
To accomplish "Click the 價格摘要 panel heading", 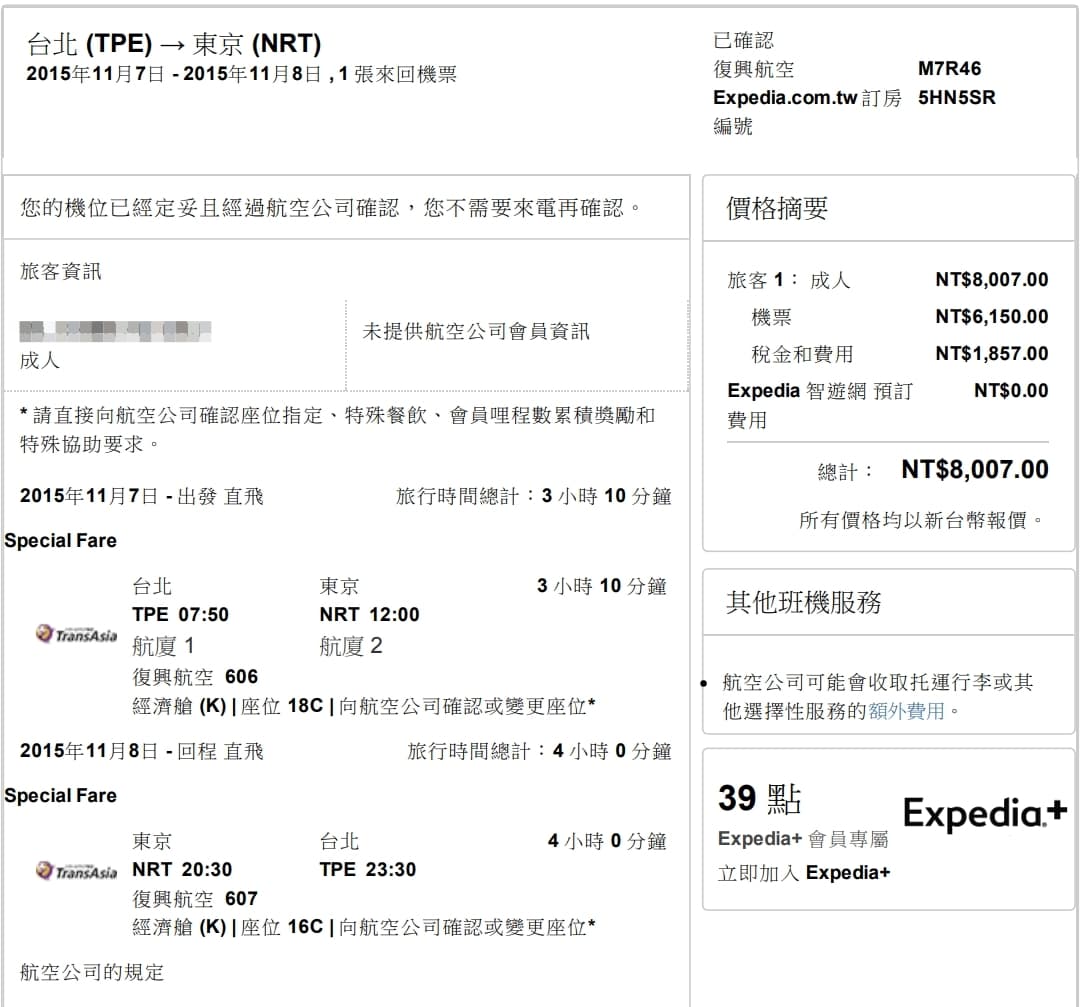I will (776, 208).
